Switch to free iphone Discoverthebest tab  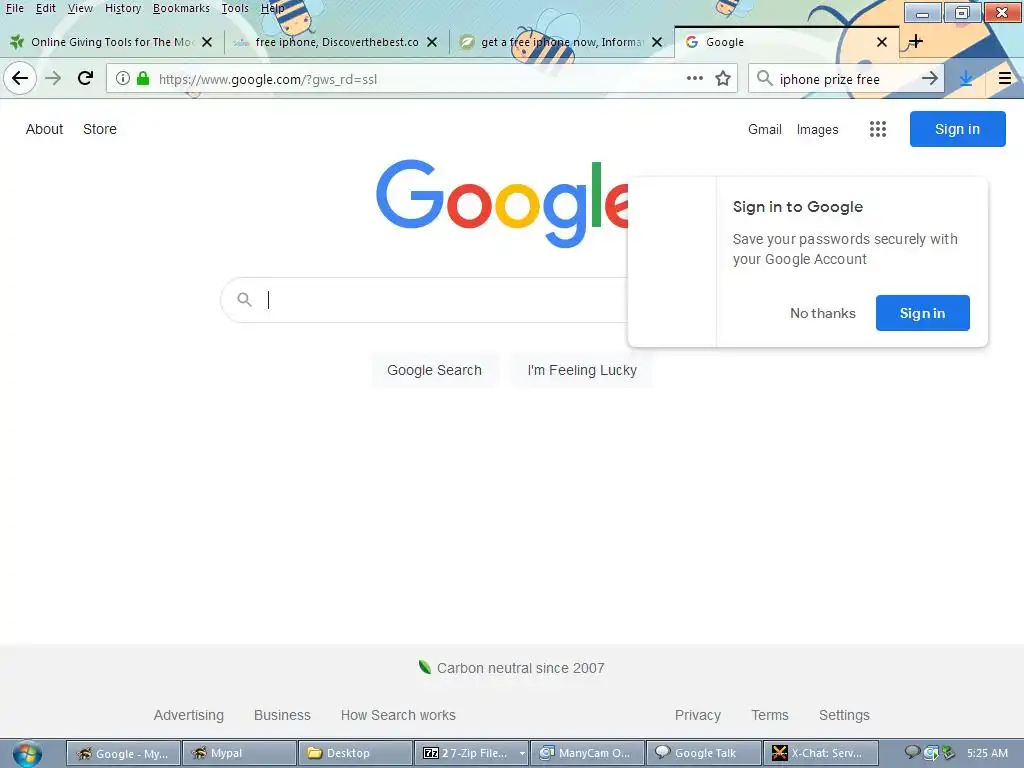point(336,42)
